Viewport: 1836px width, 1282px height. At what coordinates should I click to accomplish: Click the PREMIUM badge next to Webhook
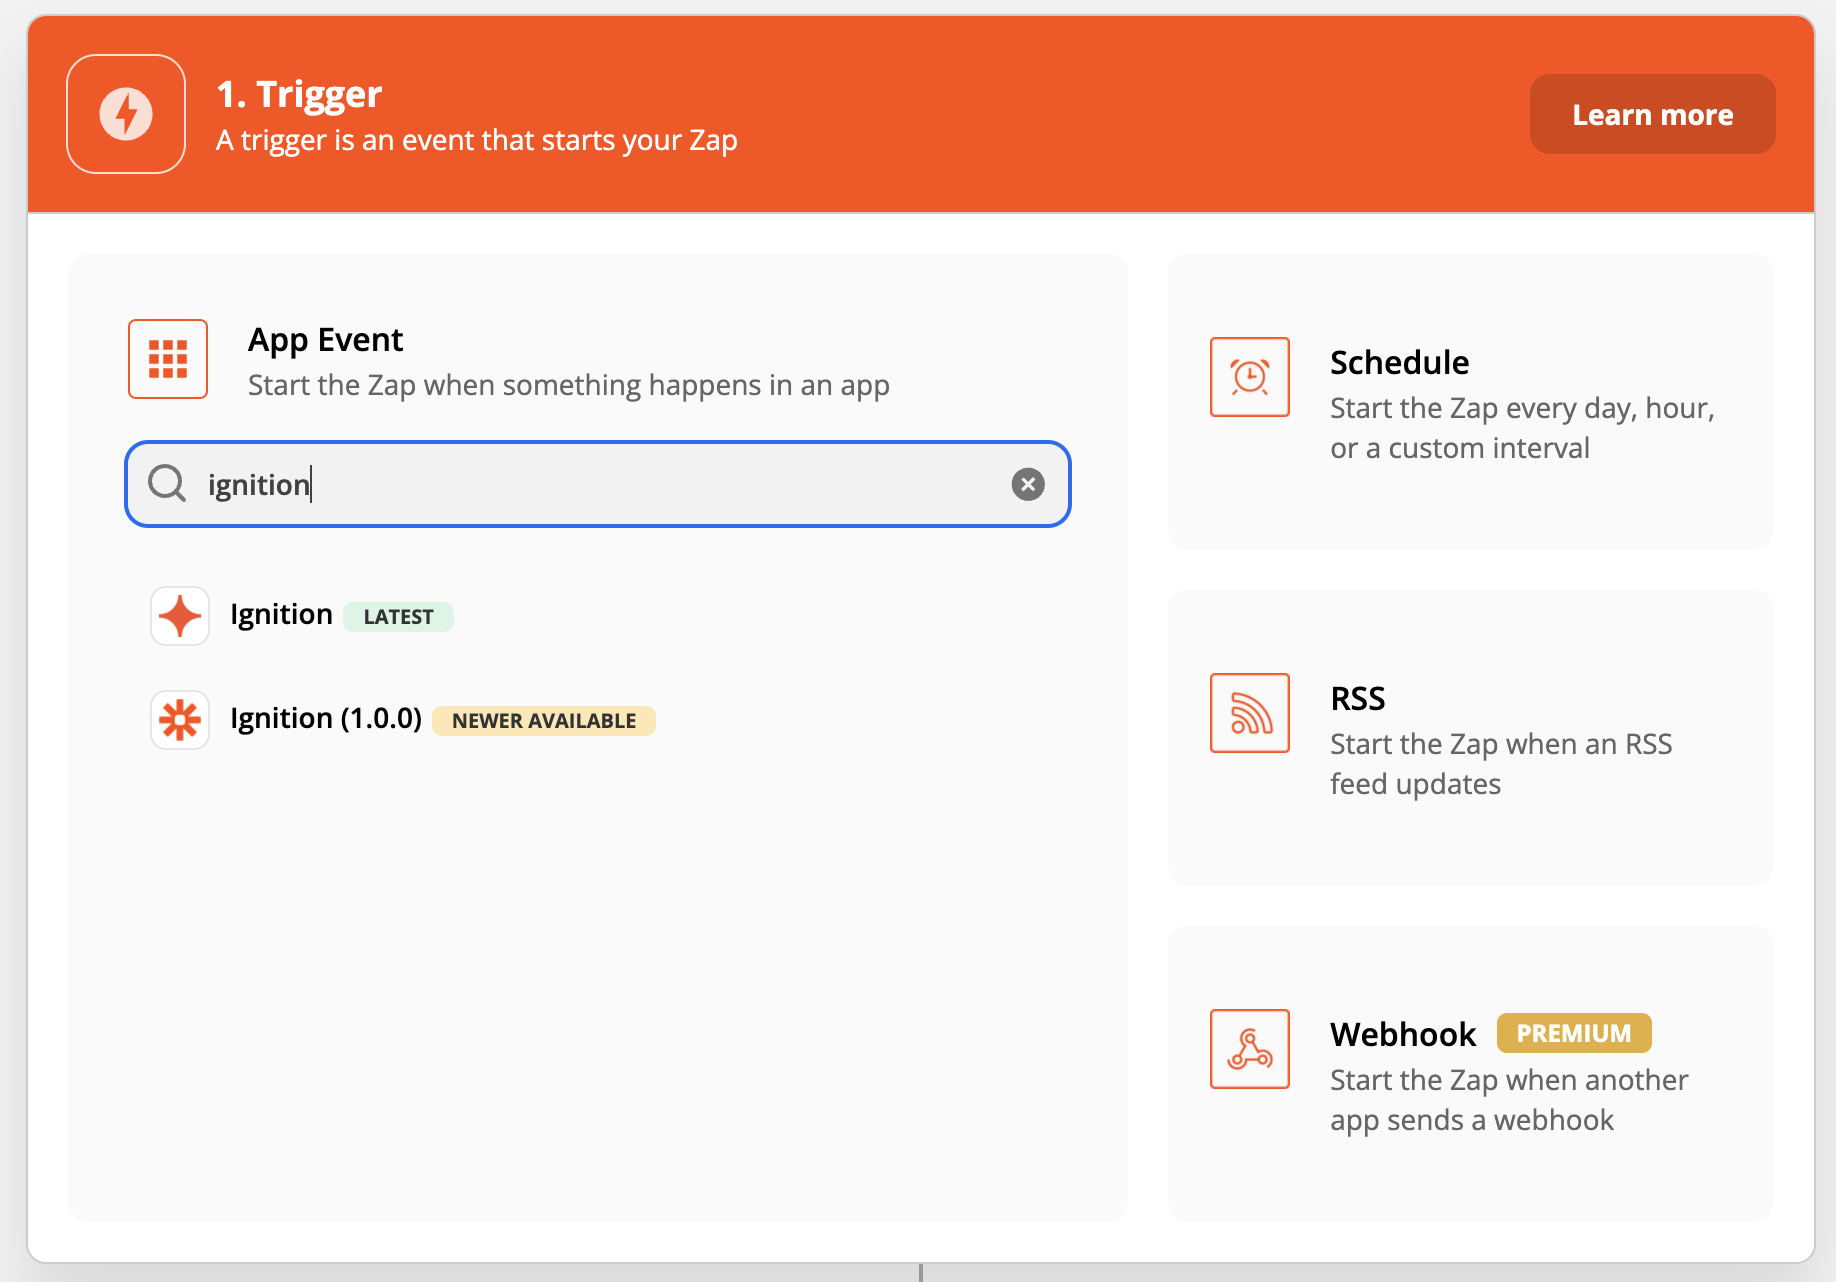click(1574, 1033)
